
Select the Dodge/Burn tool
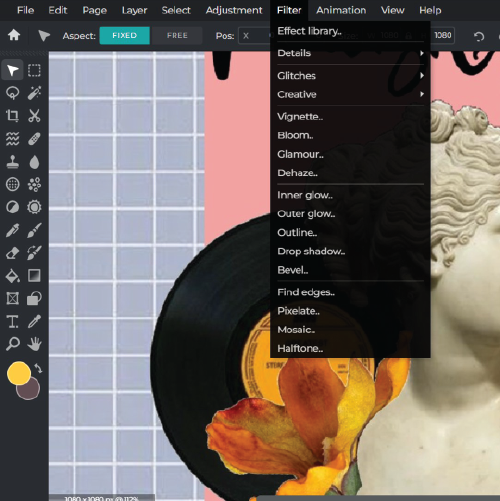(13, 207)
